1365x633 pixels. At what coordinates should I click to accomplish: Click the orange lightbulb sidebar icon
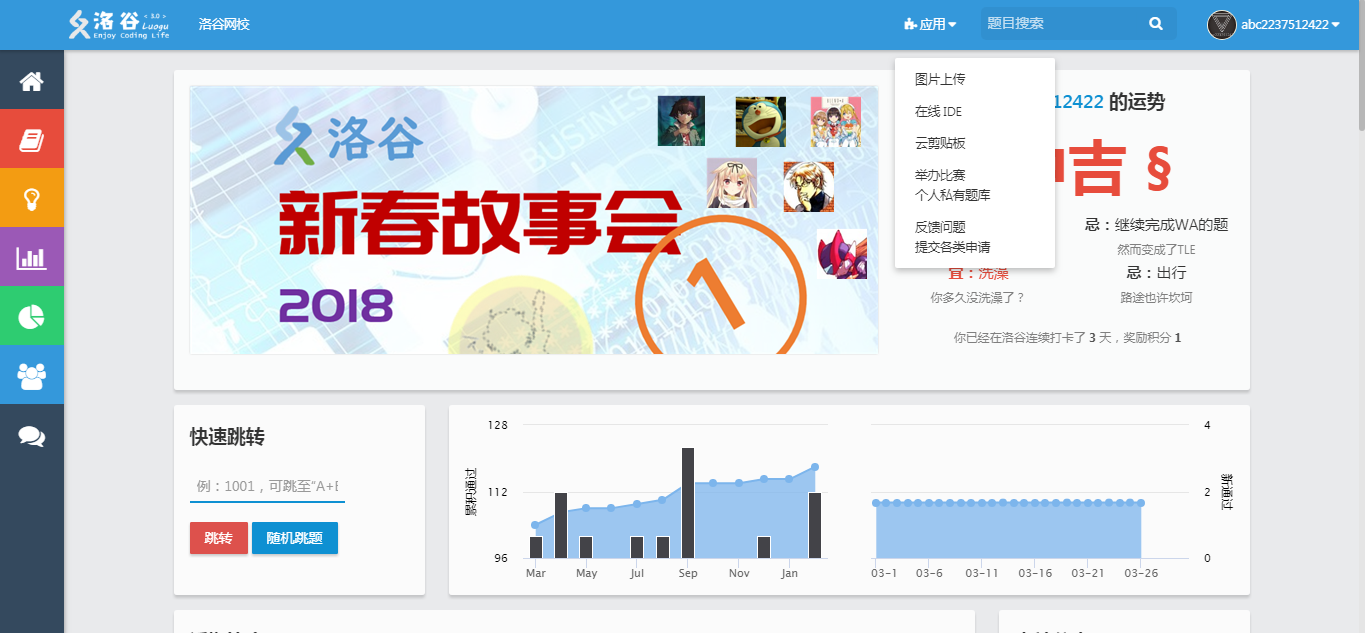[x=32, y=199]
